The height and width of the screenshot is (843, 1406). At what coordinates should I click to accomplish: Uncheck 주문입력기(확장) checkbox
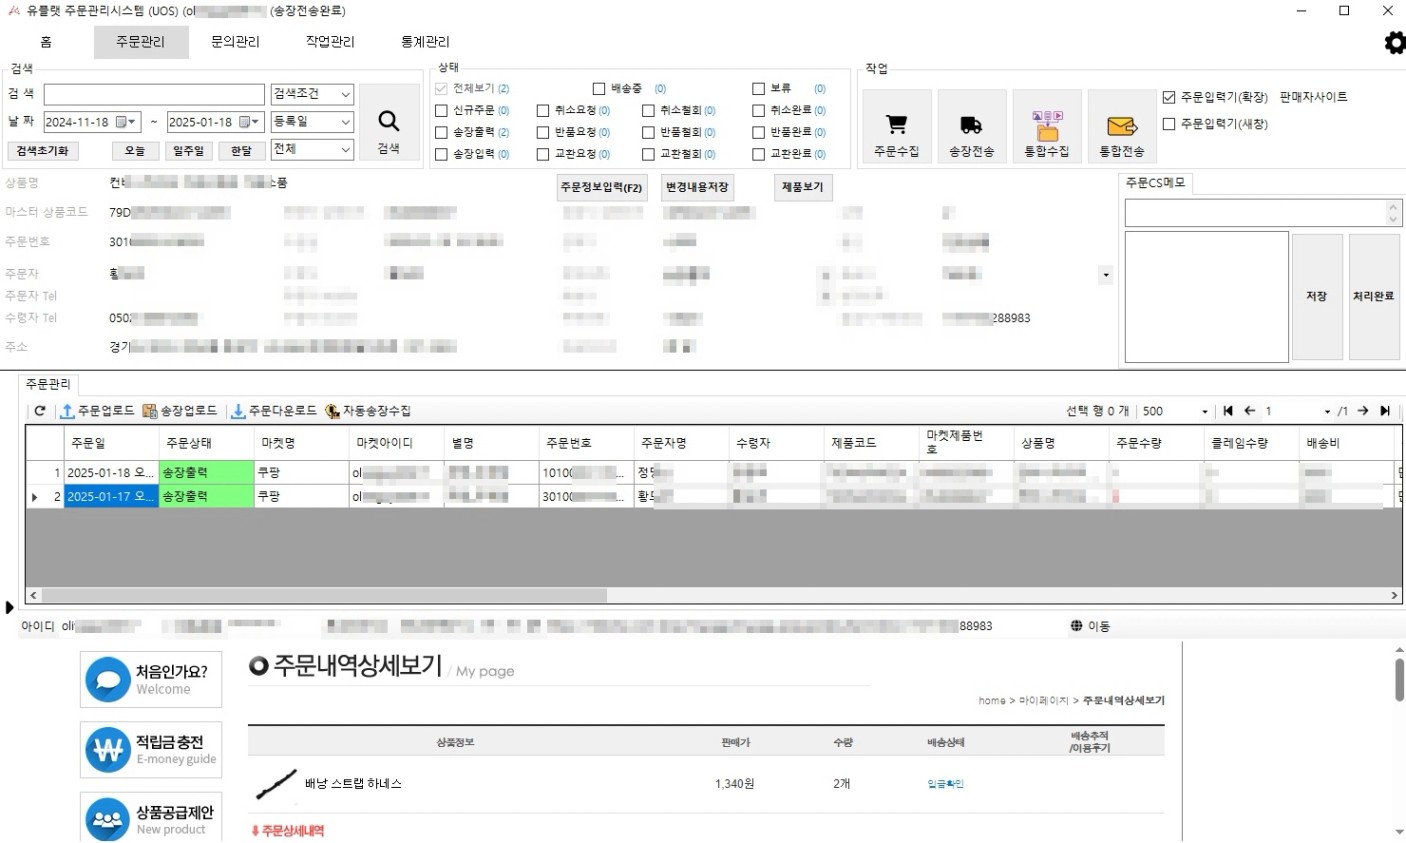pyautogui.click(x=1168, y=97)
